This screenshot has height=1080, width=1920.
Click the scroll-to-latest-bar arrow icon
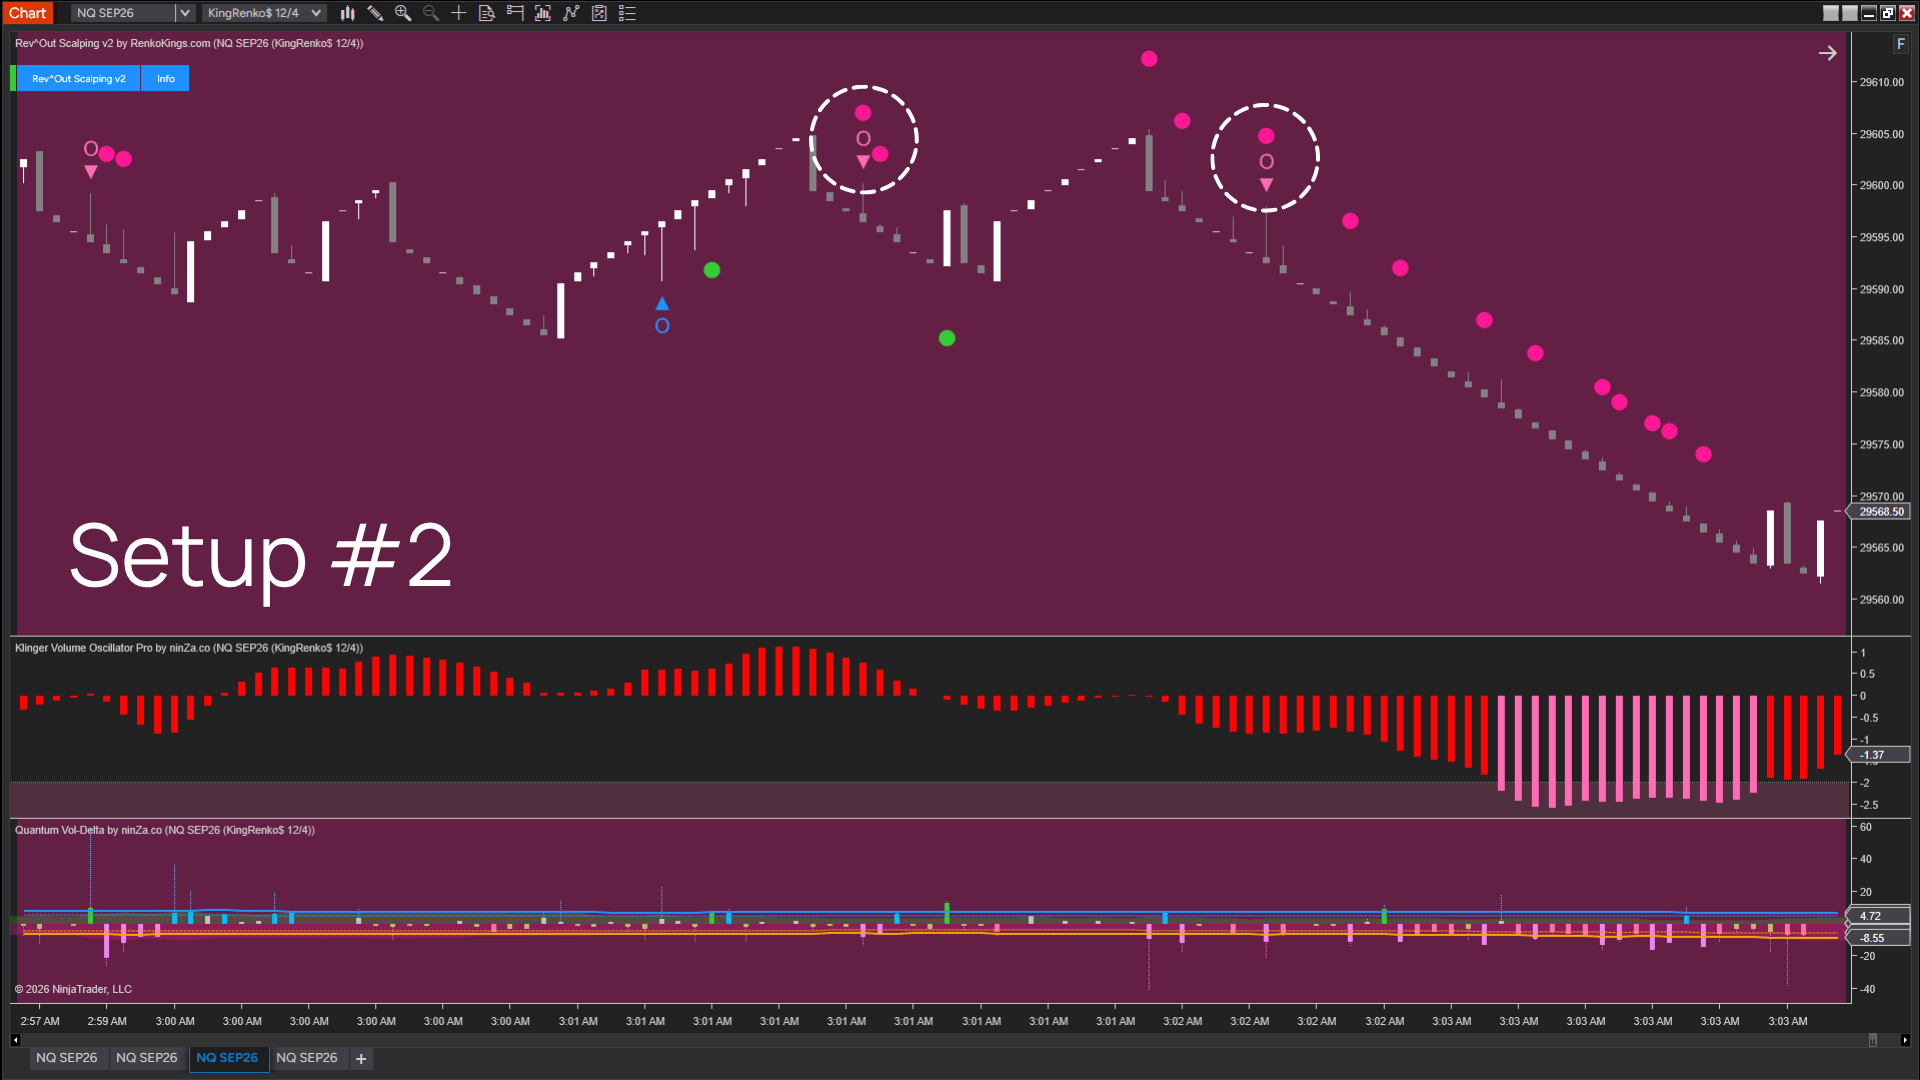pyautogui.click(x=1827, y=53)
